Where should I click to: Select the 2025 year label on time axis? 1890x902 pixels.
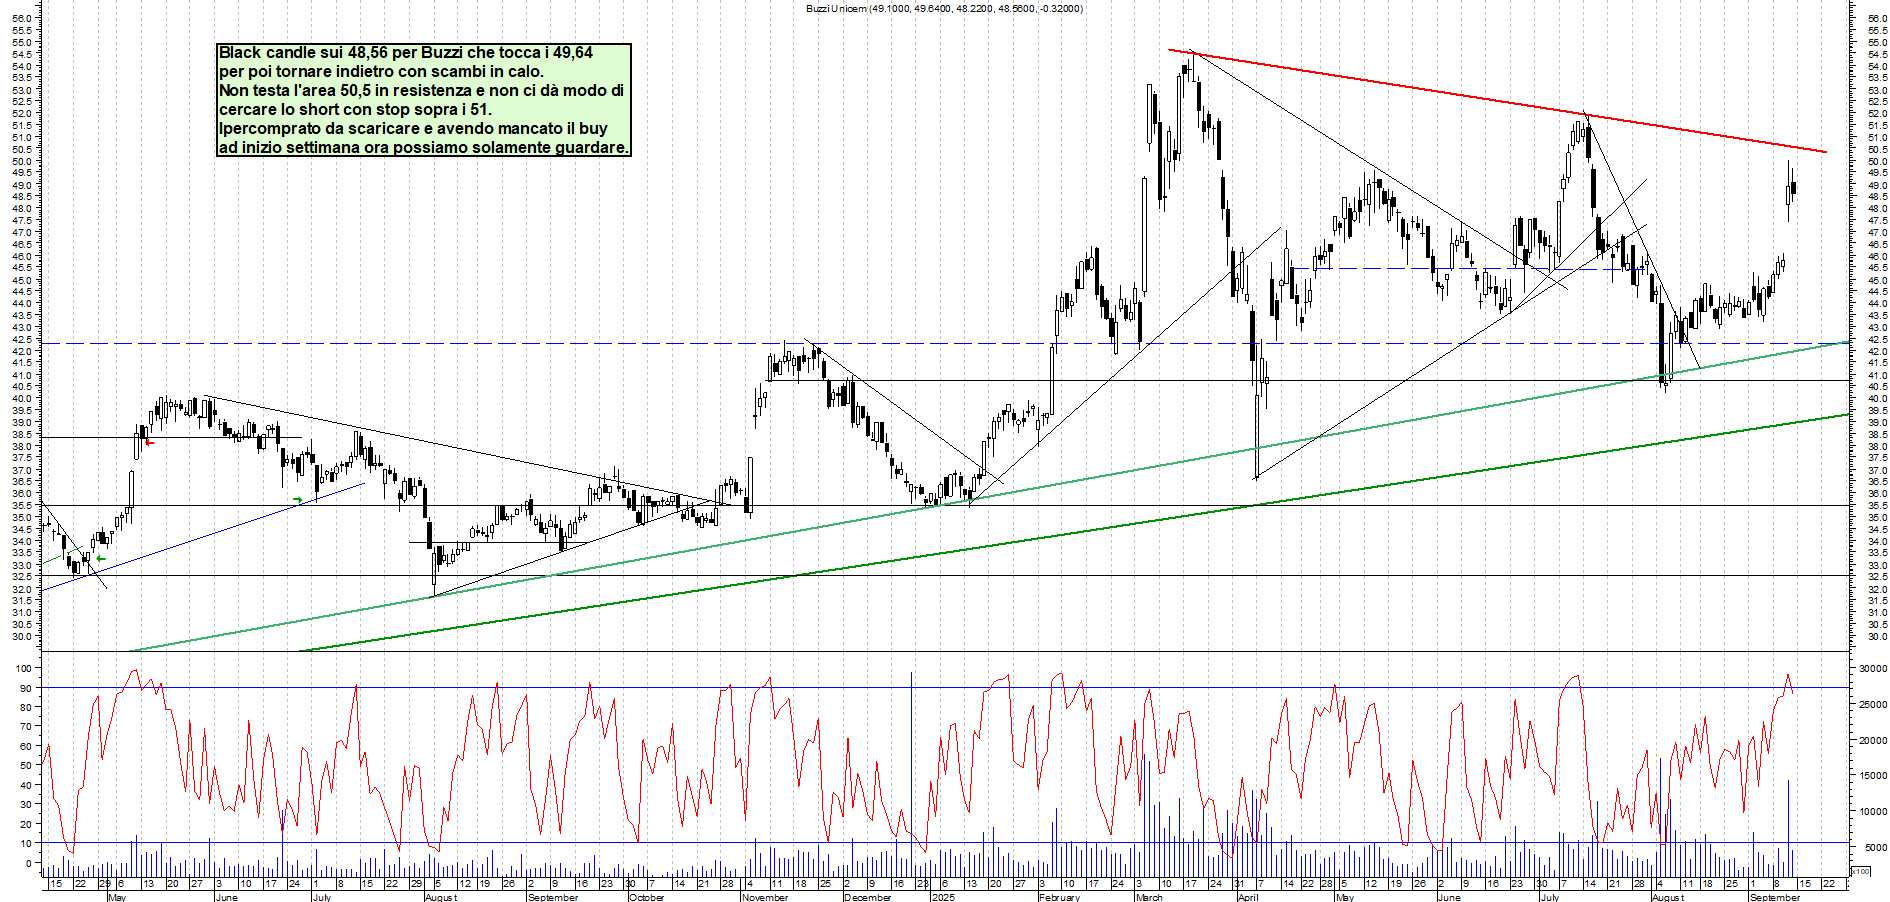click(942, 897)
